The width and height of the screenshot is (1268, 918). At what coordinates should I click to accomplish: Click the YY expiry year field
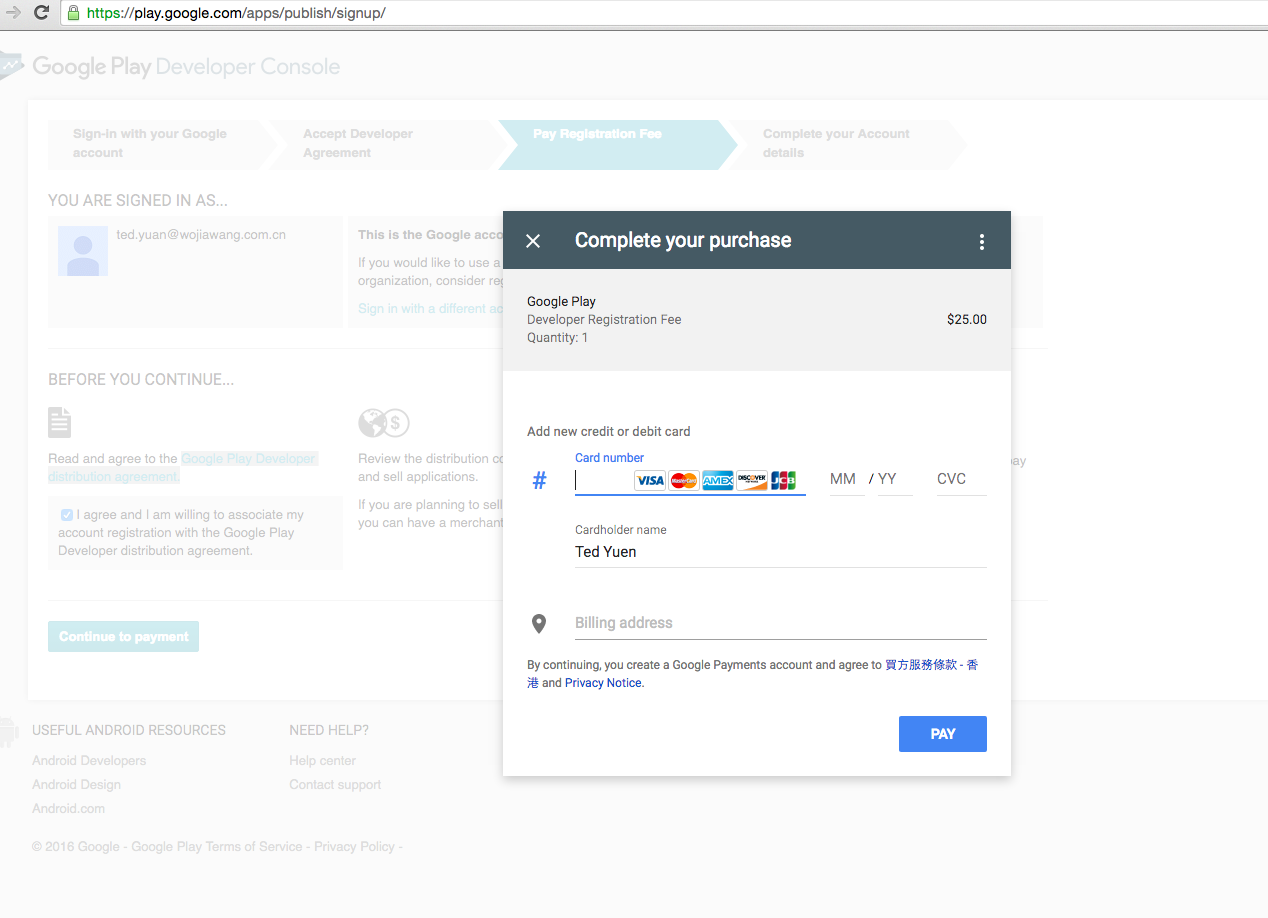pos(895,479)
